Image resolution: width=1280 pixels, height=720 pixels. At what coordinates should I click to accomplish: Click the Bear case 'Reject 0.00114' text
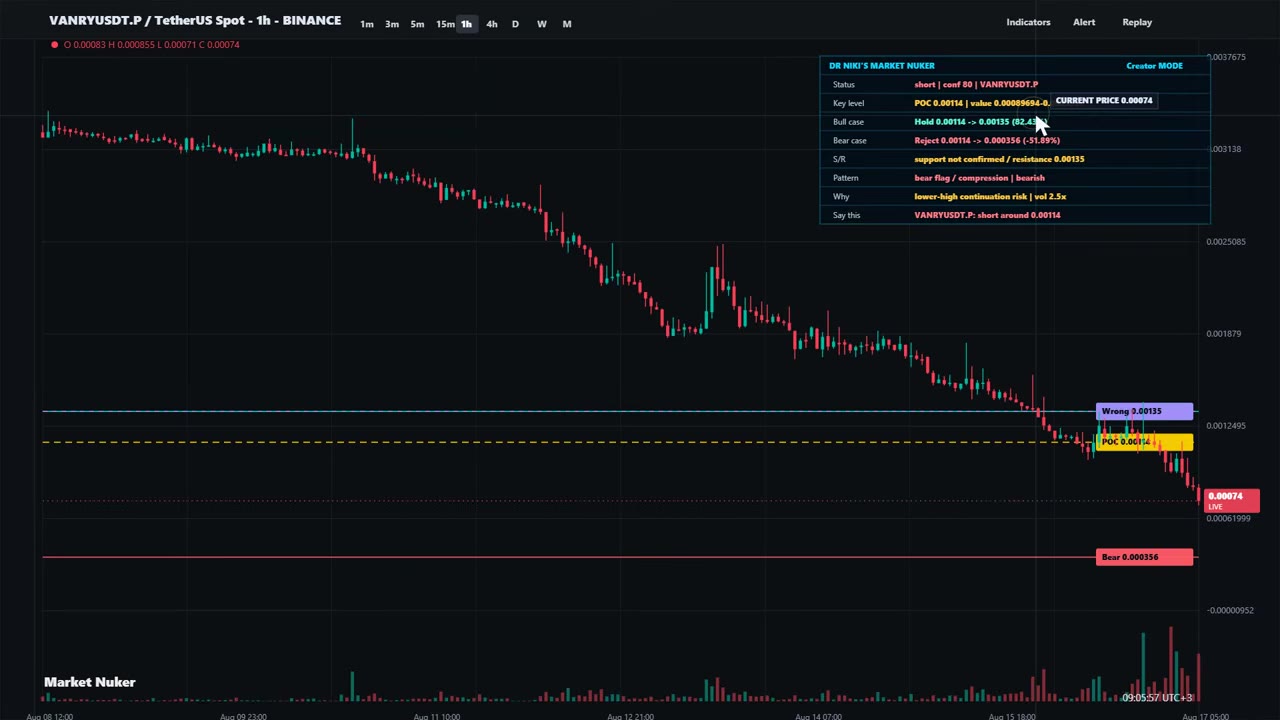point(987,141)
